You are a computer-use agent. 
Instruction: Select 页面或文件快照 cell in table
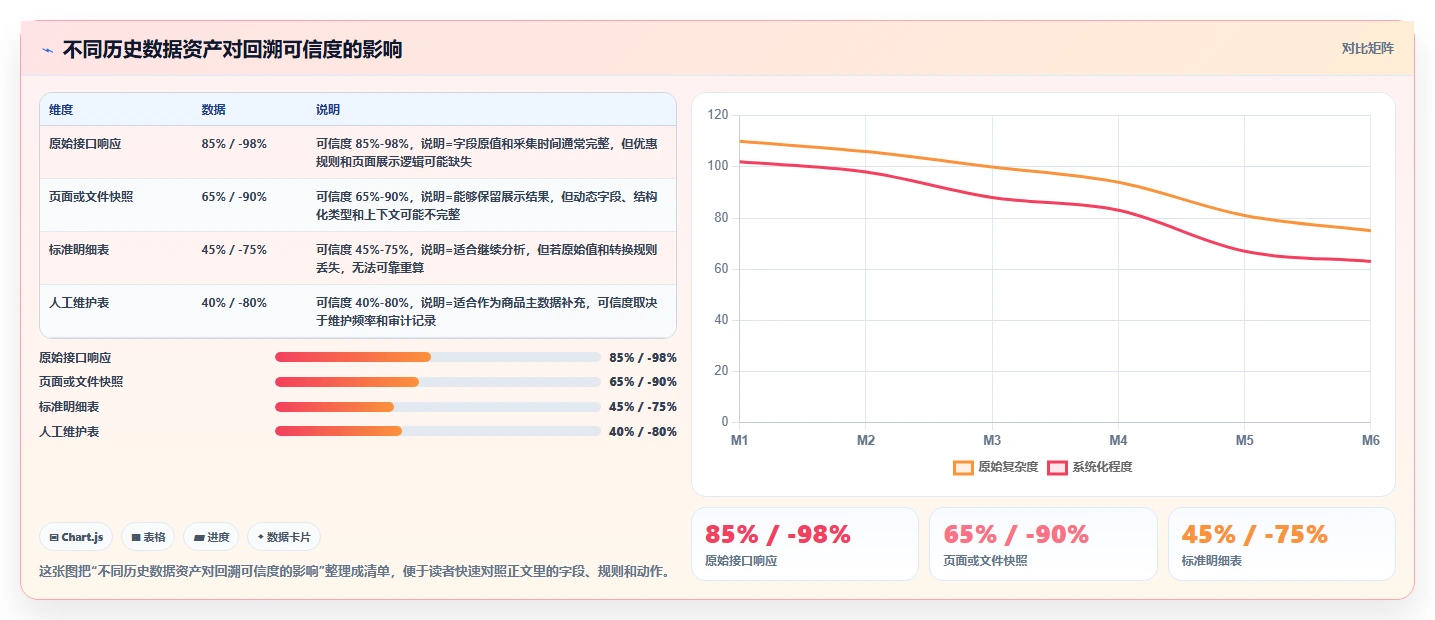click(91, 196)
